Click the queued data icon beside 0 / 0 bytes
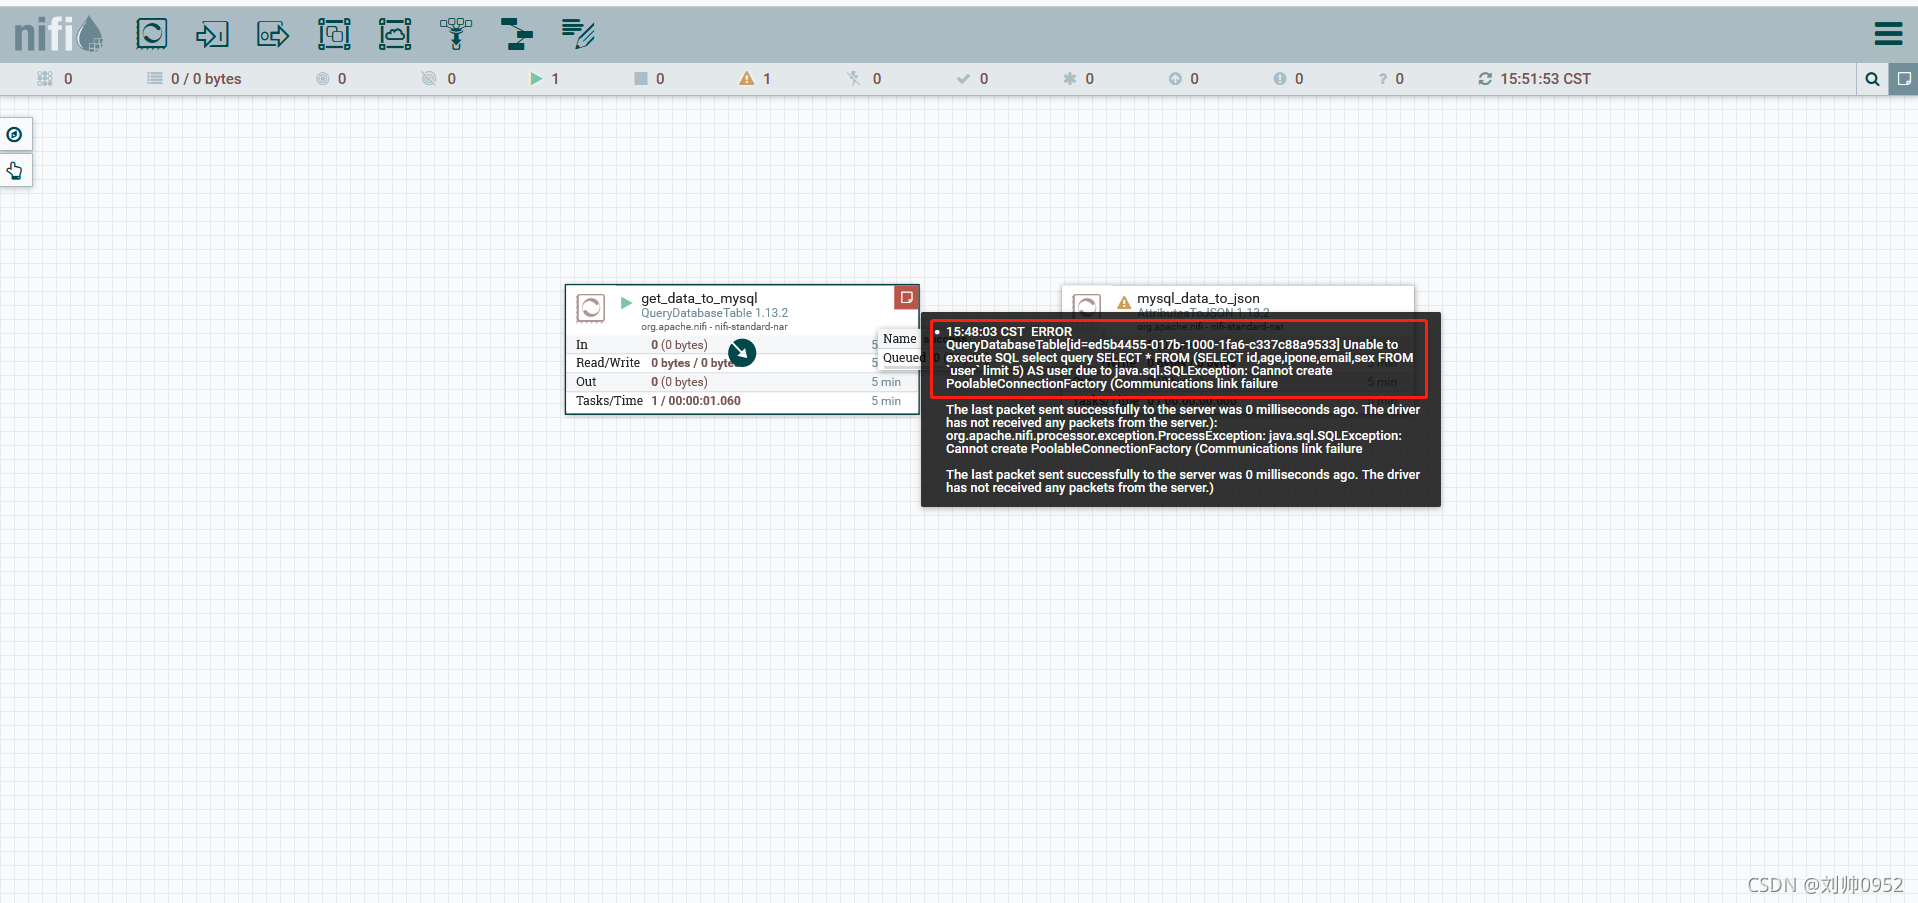 (155, 79)
